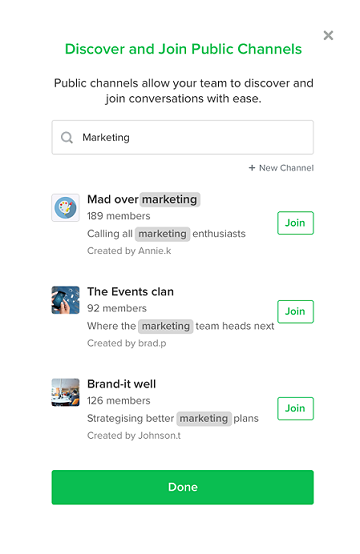Close the Discover Public Channels dialog
This screenshot has height=554, width=360.
(x=328, y=35)
